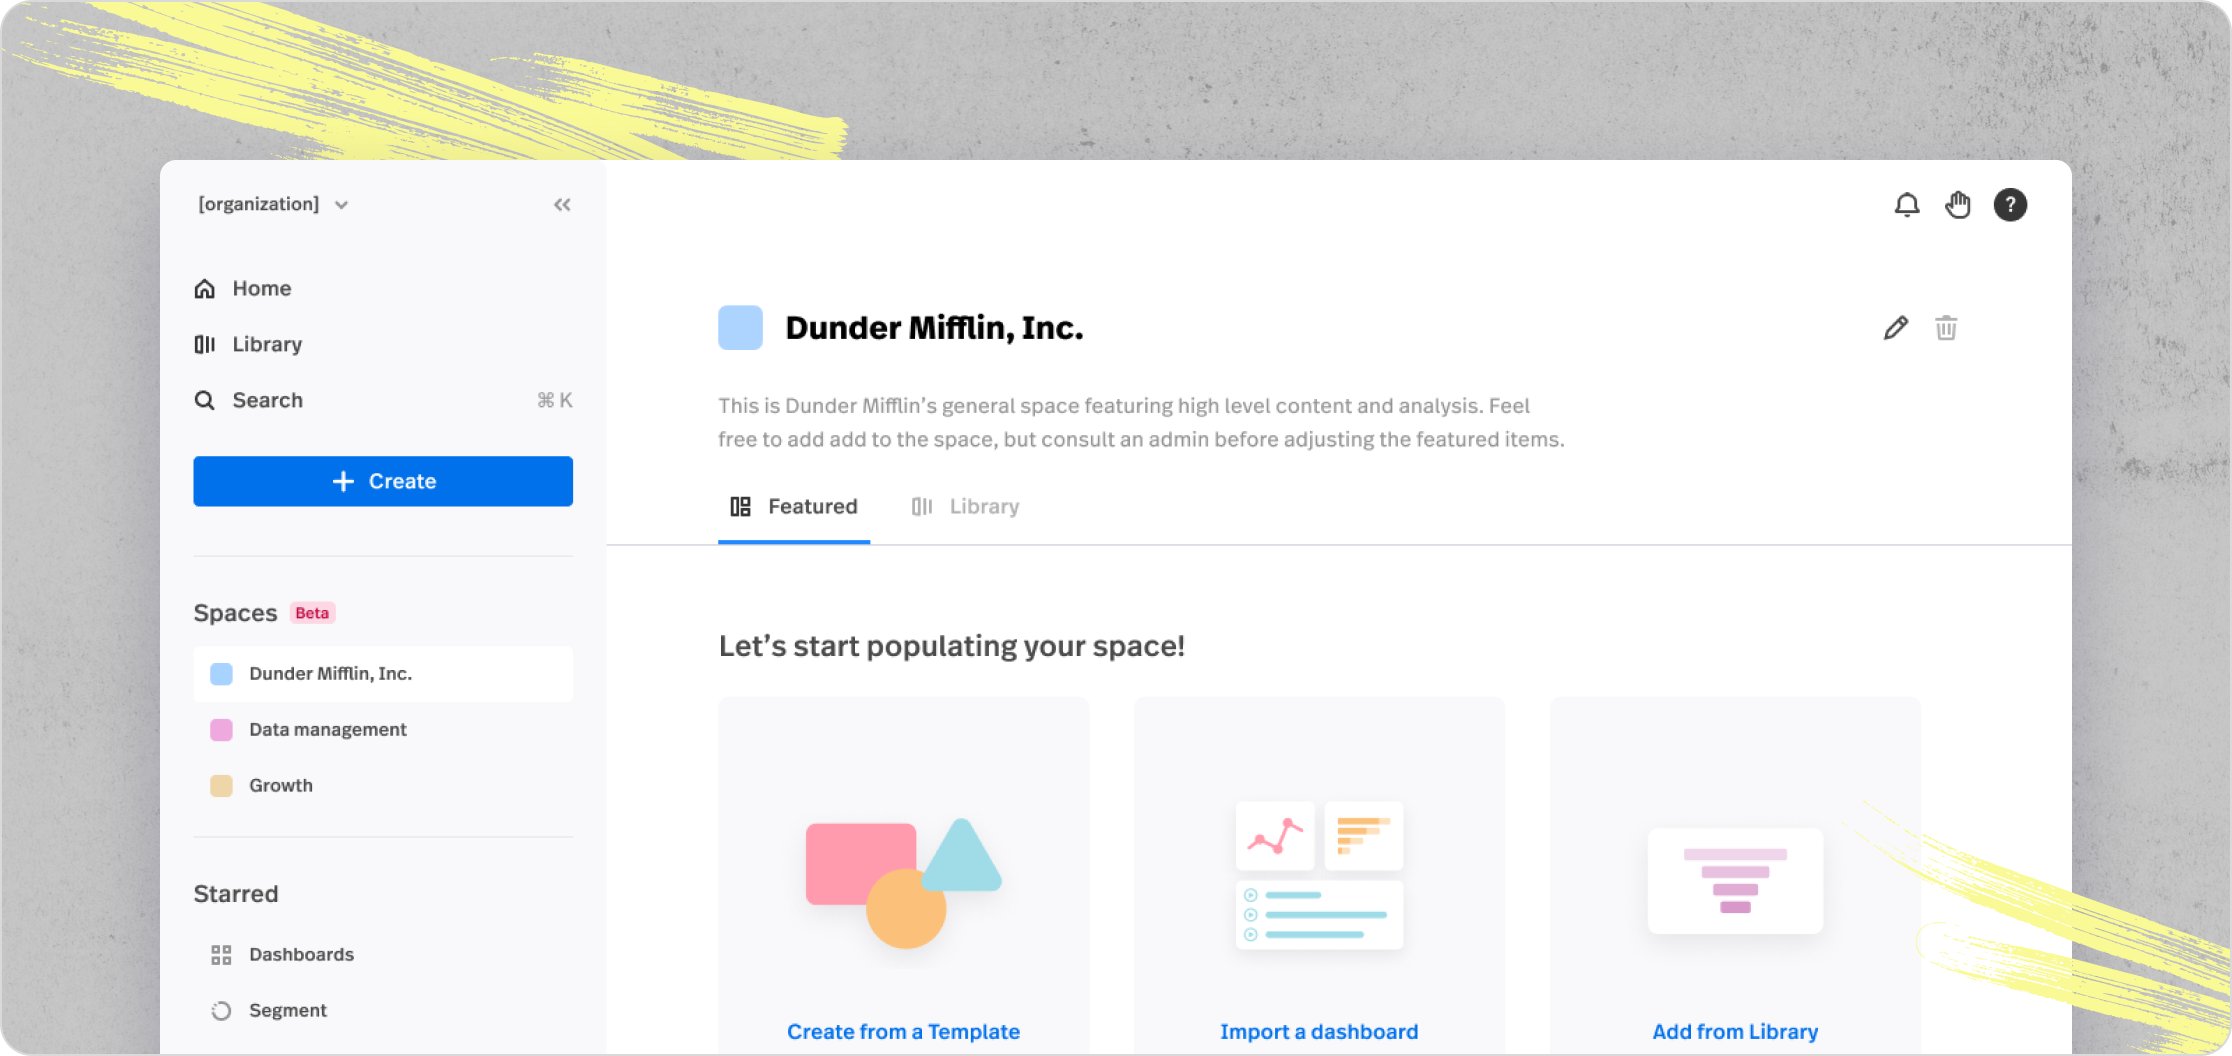Image resolution: width=2232 pixels, height=1056 pixels.
Task: Click the 'Let's start populating your space!' heading
Action: pos(951,646)
